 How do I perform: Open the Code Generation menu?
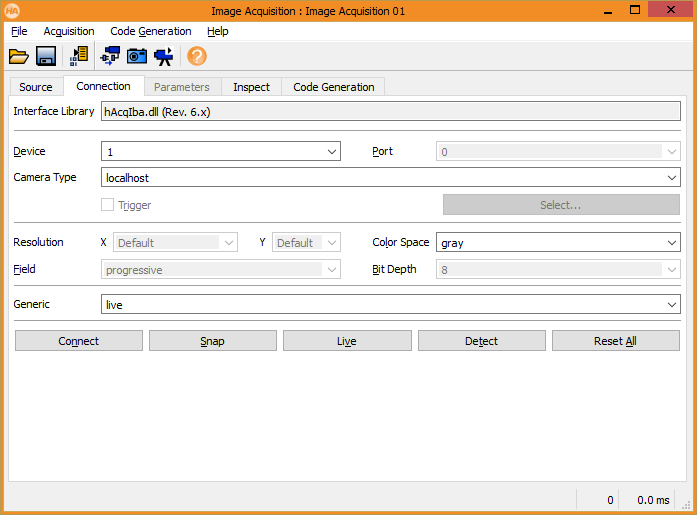pyautogui.click(x=151, y=32)
